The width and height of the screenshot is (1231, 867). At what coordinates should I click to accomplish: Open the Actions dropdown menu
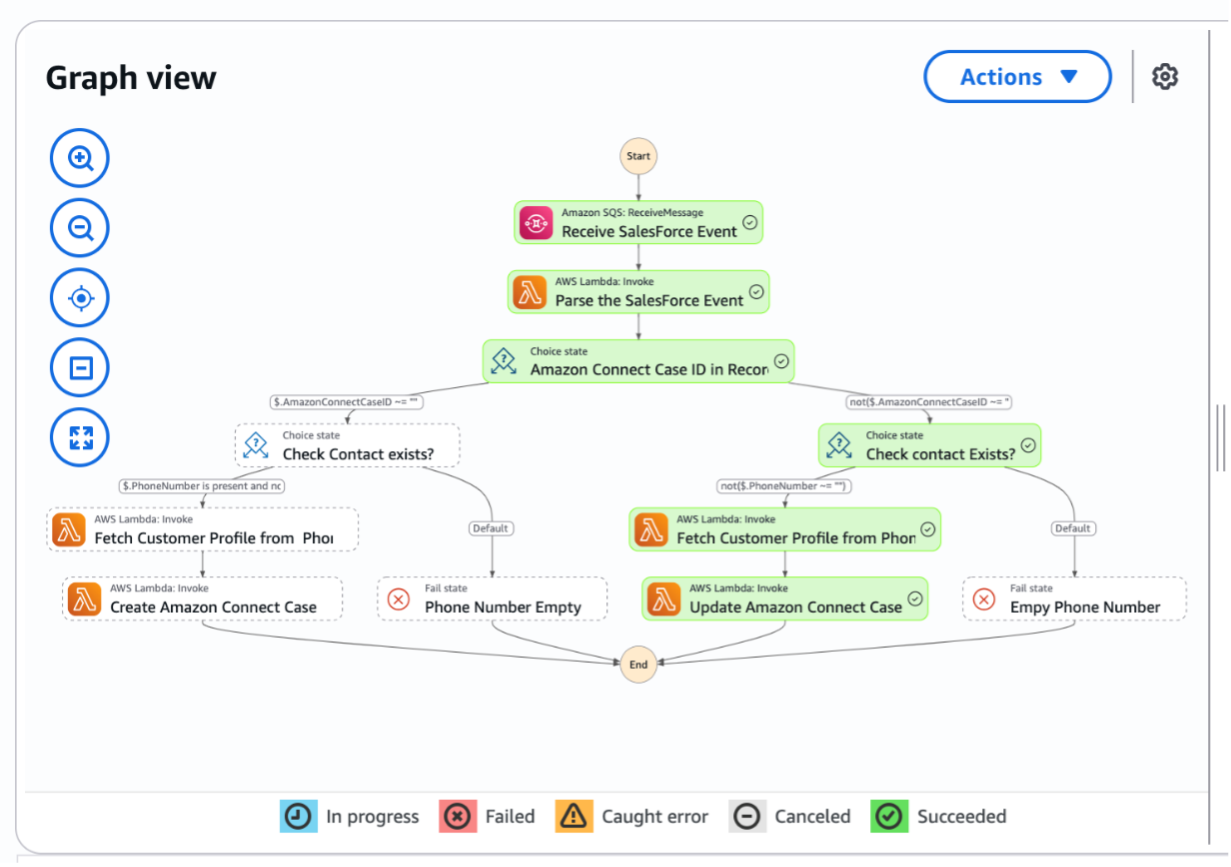1017,77
